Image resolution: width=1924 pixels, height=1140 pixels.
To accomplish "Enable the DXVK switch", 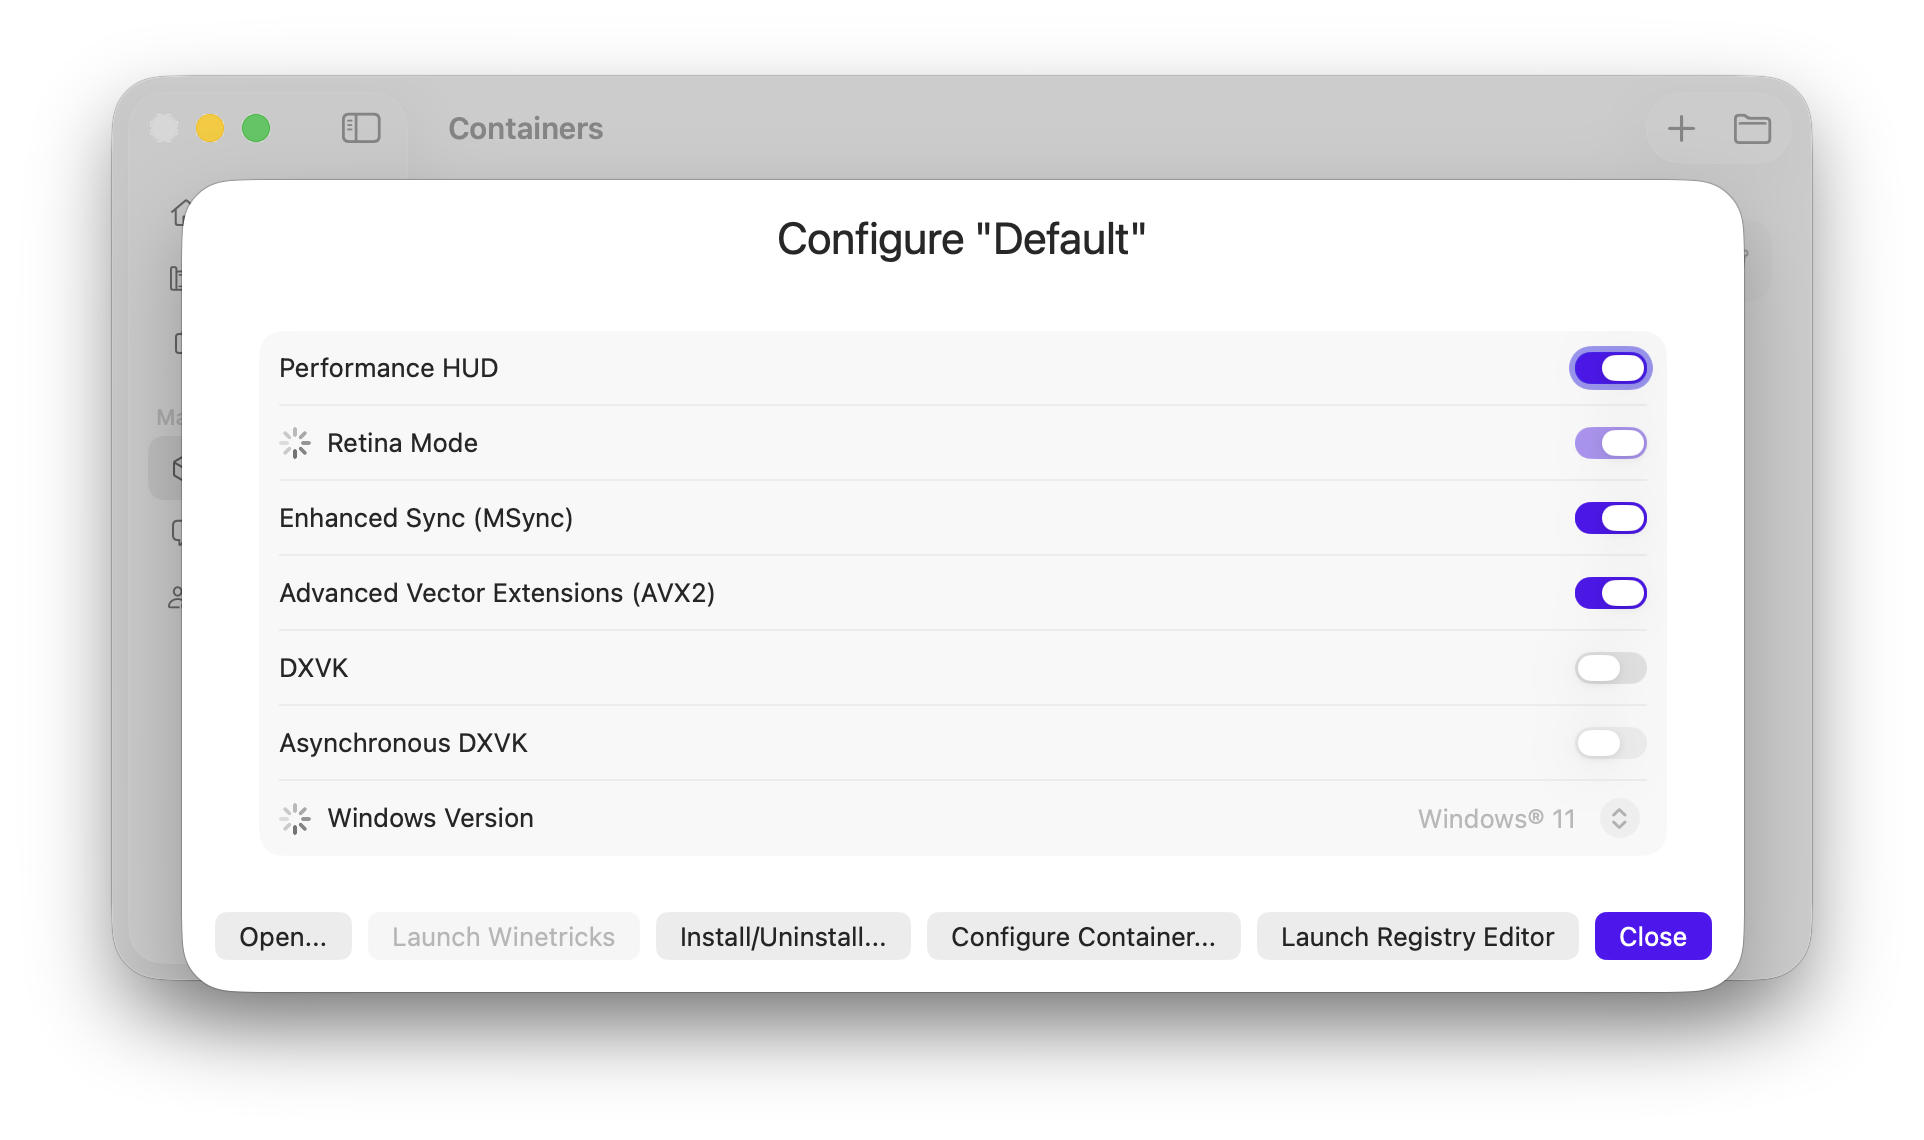I will [1610, 668].
